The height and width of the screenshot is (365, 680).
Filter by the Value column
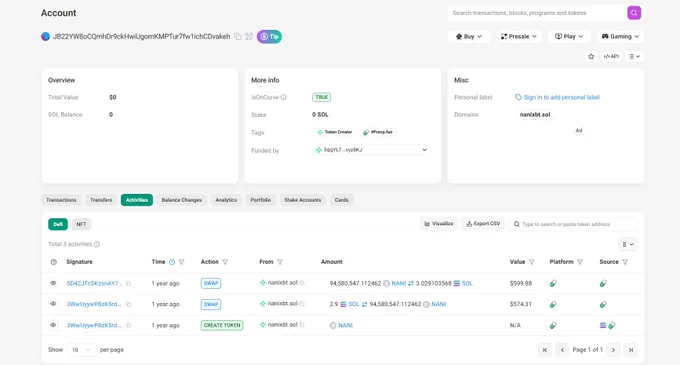click(x=532, y=262)
